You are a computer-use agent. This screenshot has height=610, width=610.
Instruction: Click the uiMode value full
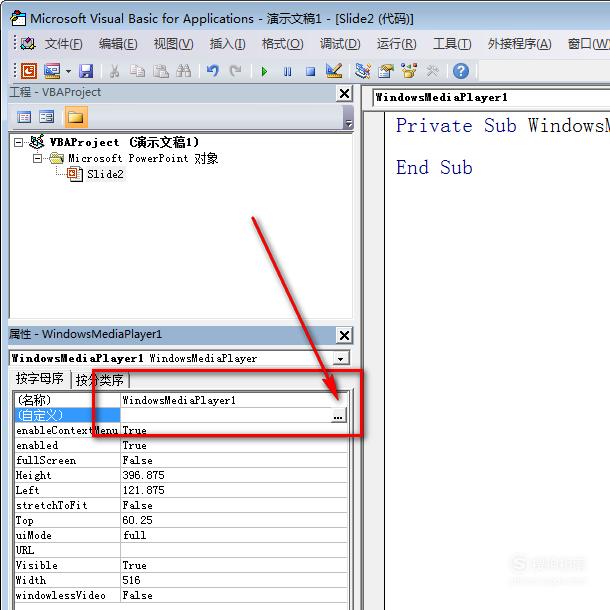click(233, 535)
